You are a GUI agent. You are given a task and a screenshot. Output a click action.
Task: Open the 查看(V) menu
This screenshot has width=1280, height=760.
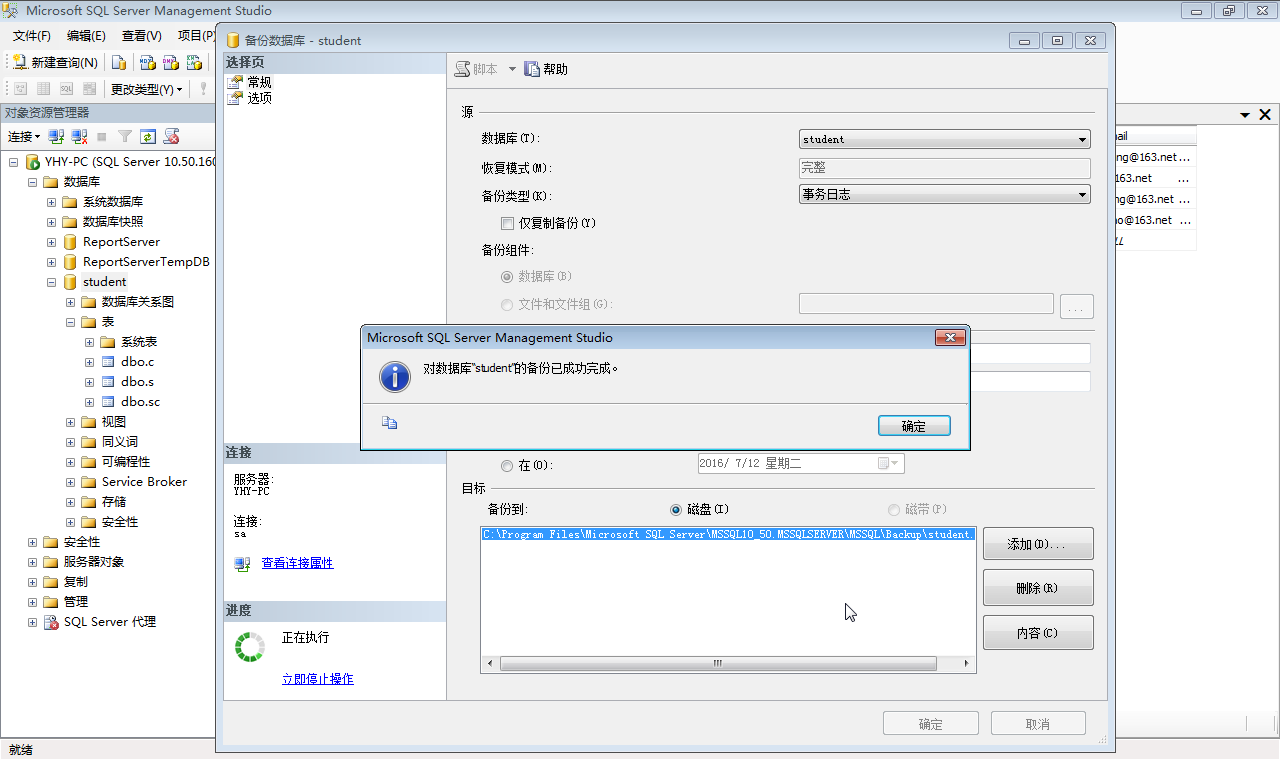pos(141,36)
